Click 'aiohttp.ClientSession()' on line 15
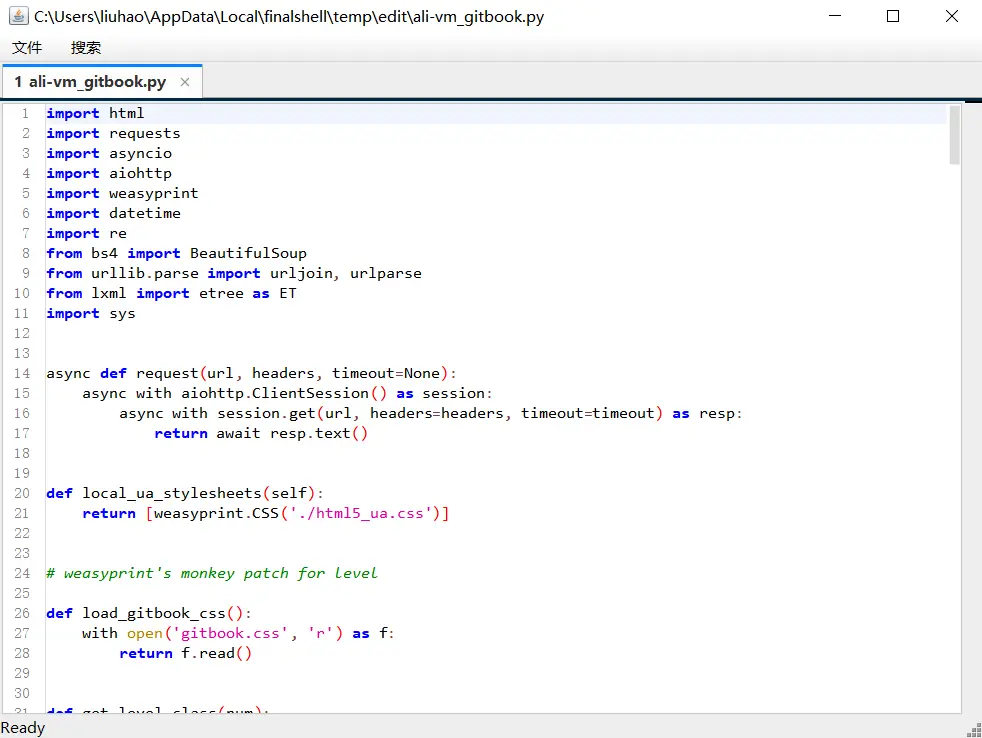Screen dimensions: 982x738 284,393
